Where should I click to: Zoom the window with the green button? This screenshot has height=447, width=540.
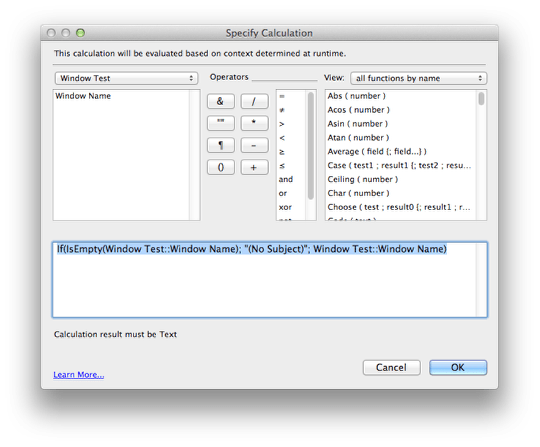tap(80, 33)
